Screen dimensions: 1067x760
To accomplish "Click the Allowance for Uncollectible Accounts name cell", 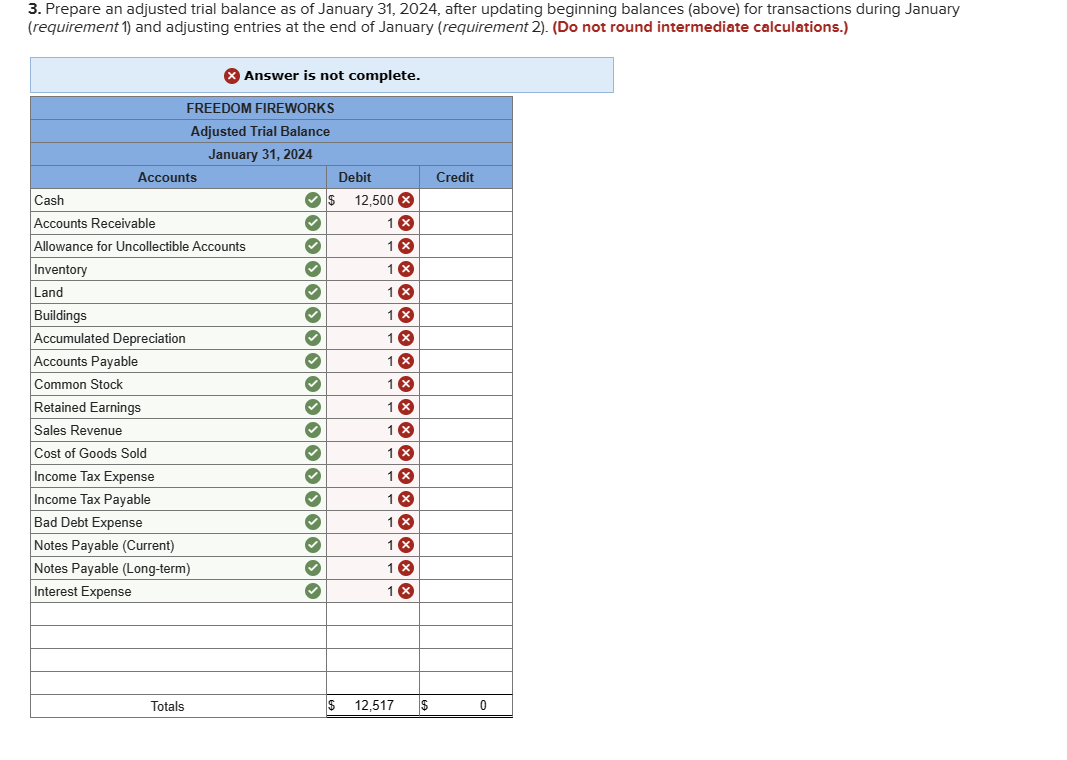I will (178, 246).
